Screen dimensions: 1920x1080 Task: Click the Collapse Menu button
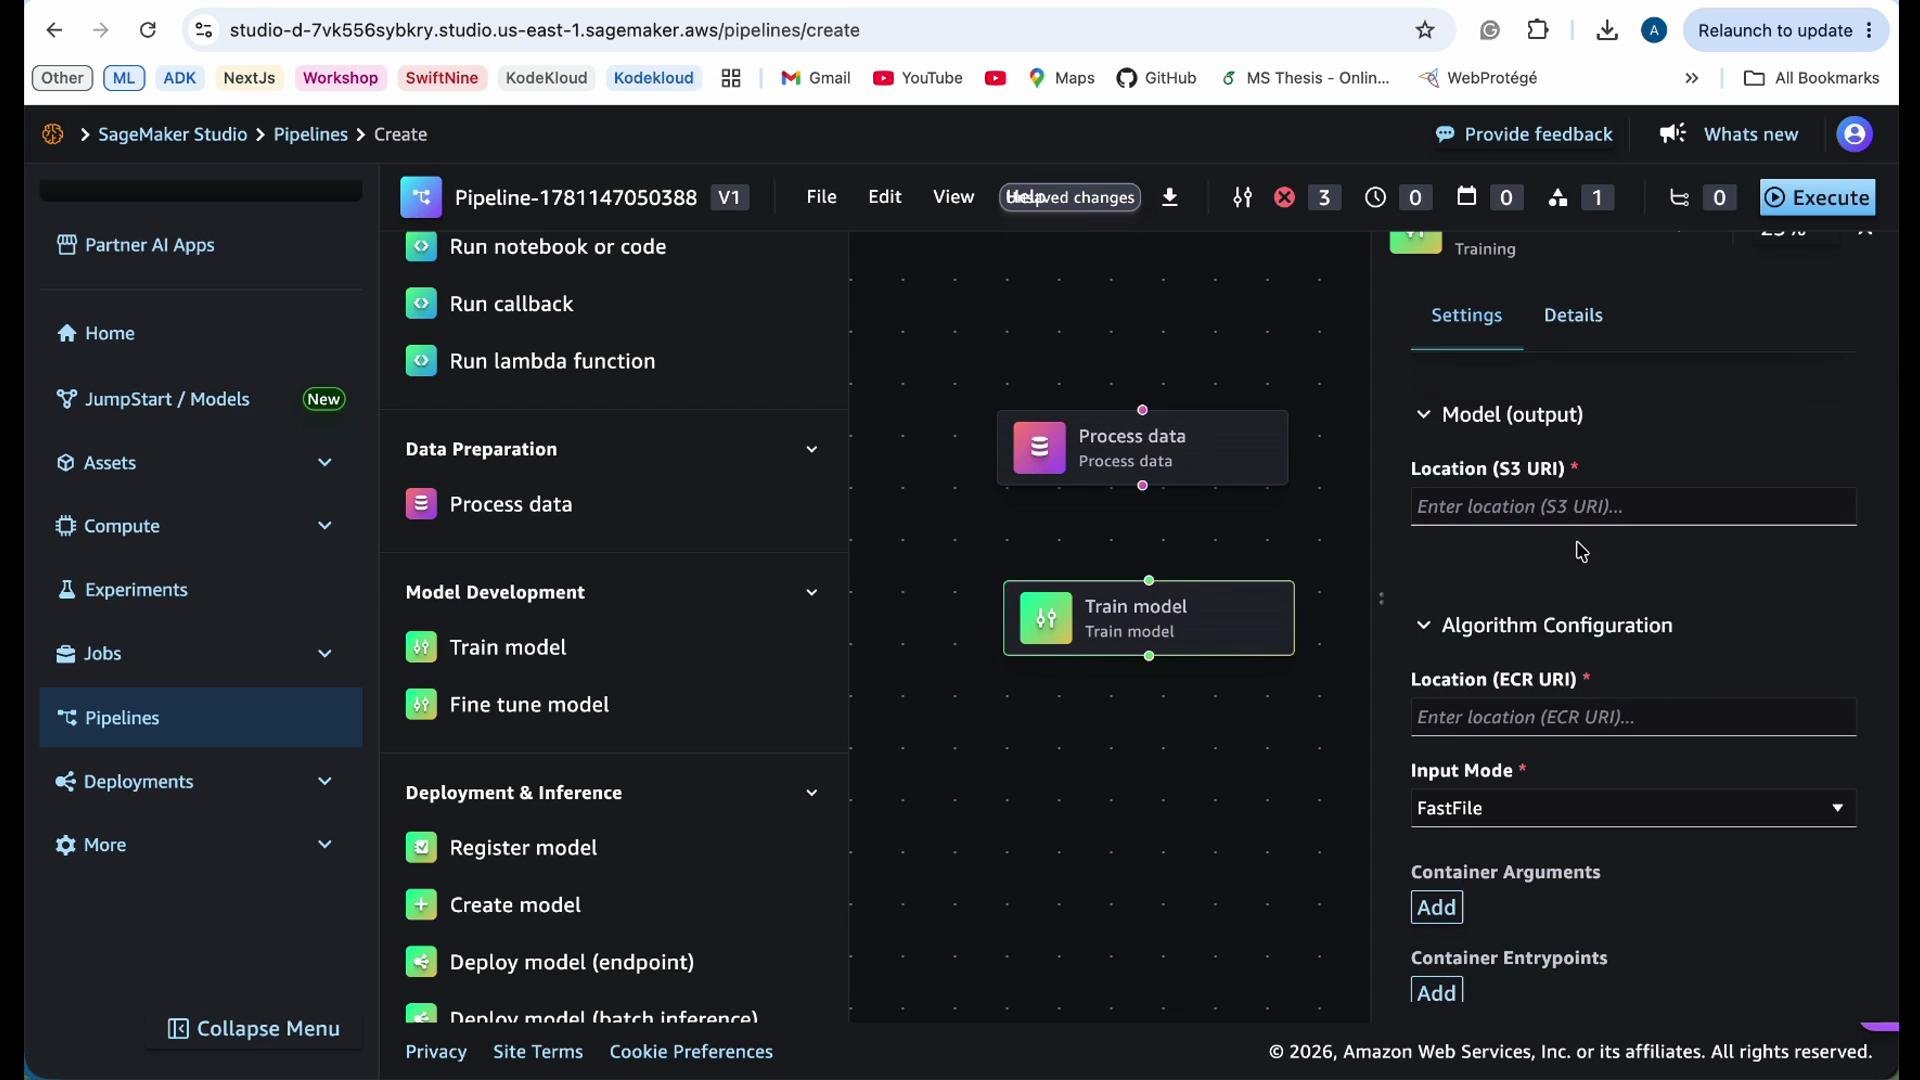[x=254, y=1029]
